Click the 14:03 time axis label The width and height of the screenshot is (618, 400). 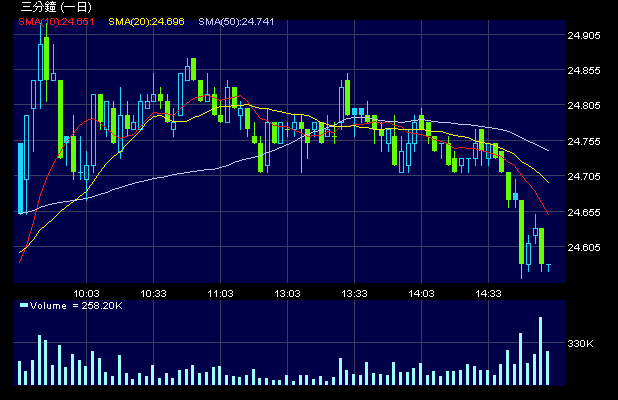[x=421, y=294]
